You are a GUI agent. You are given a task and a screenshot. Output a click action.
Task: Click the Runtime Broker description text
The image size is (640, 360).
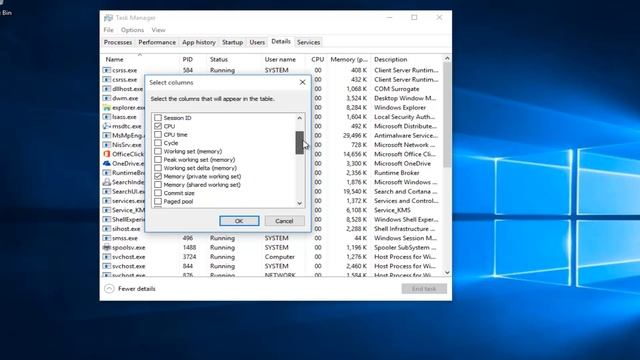click(x=397, y=173)
